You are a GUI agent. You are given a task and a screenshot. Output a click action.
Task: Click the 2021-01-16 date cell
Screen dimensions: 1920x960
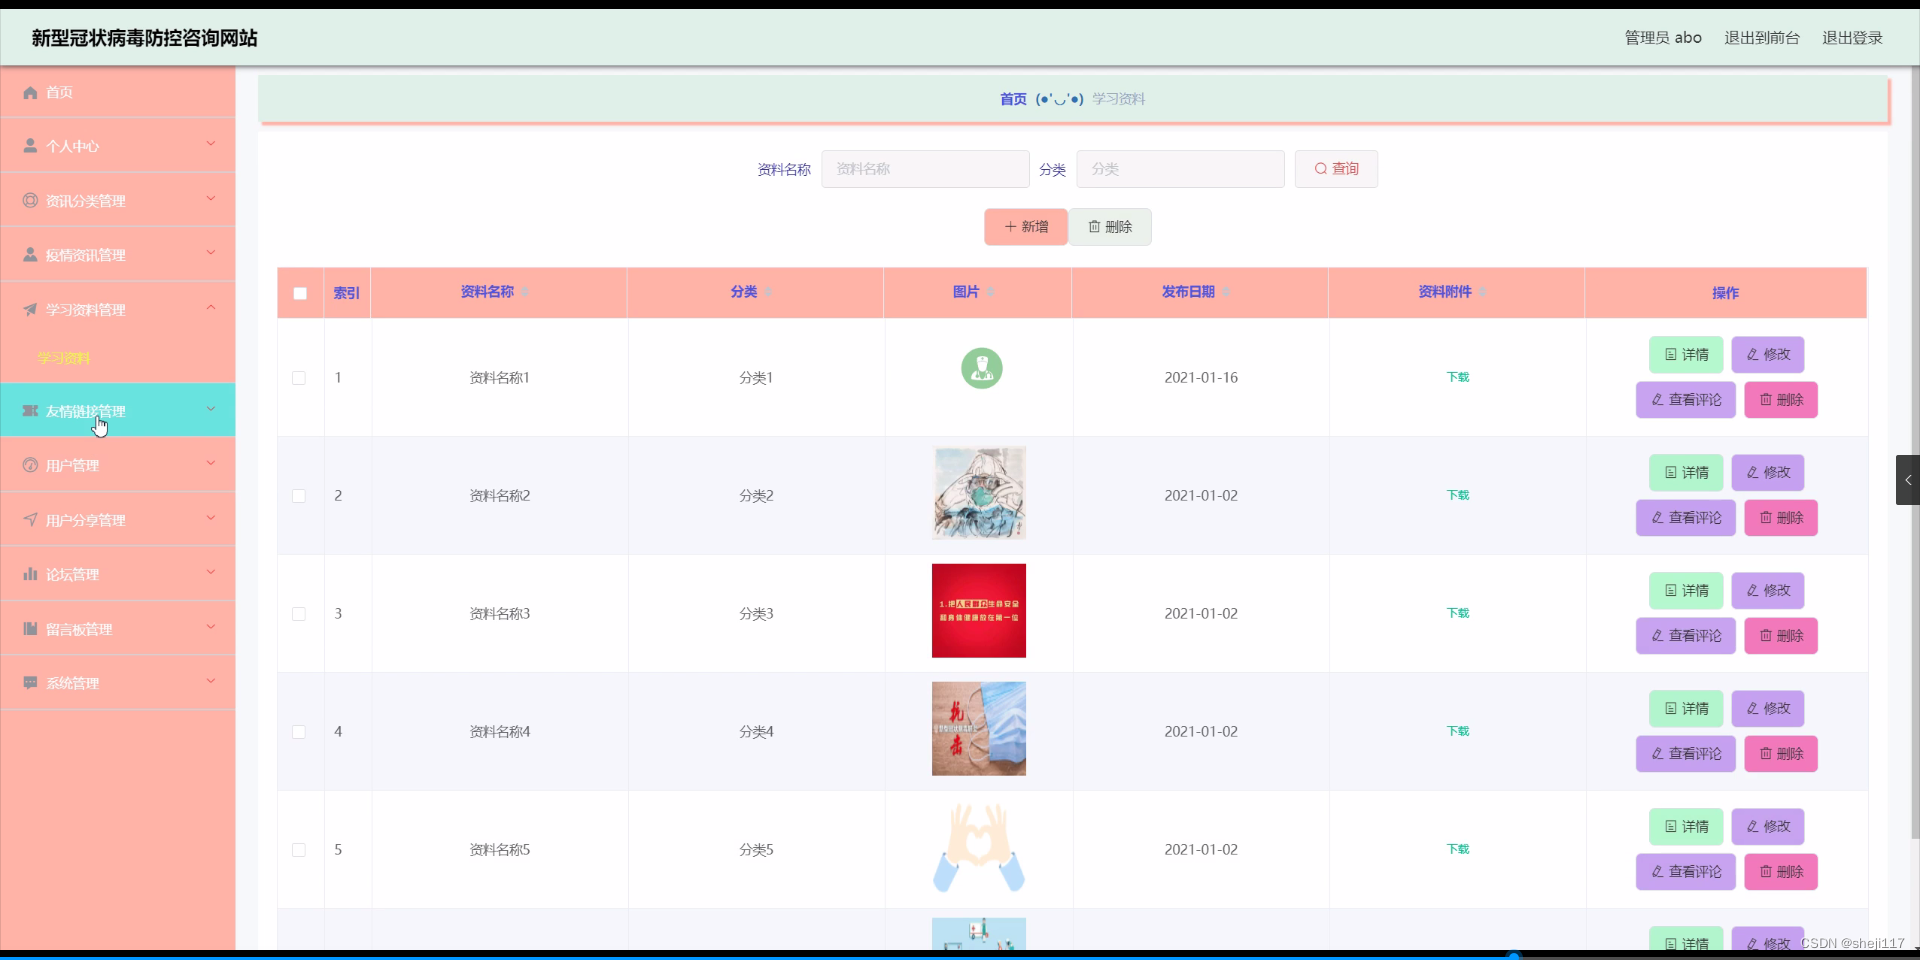1201,378
